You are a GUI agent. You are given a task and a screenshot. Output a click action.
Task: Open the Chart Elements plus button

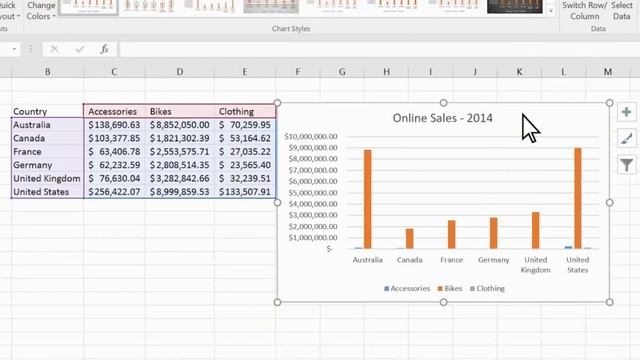(x=627, y=112)
